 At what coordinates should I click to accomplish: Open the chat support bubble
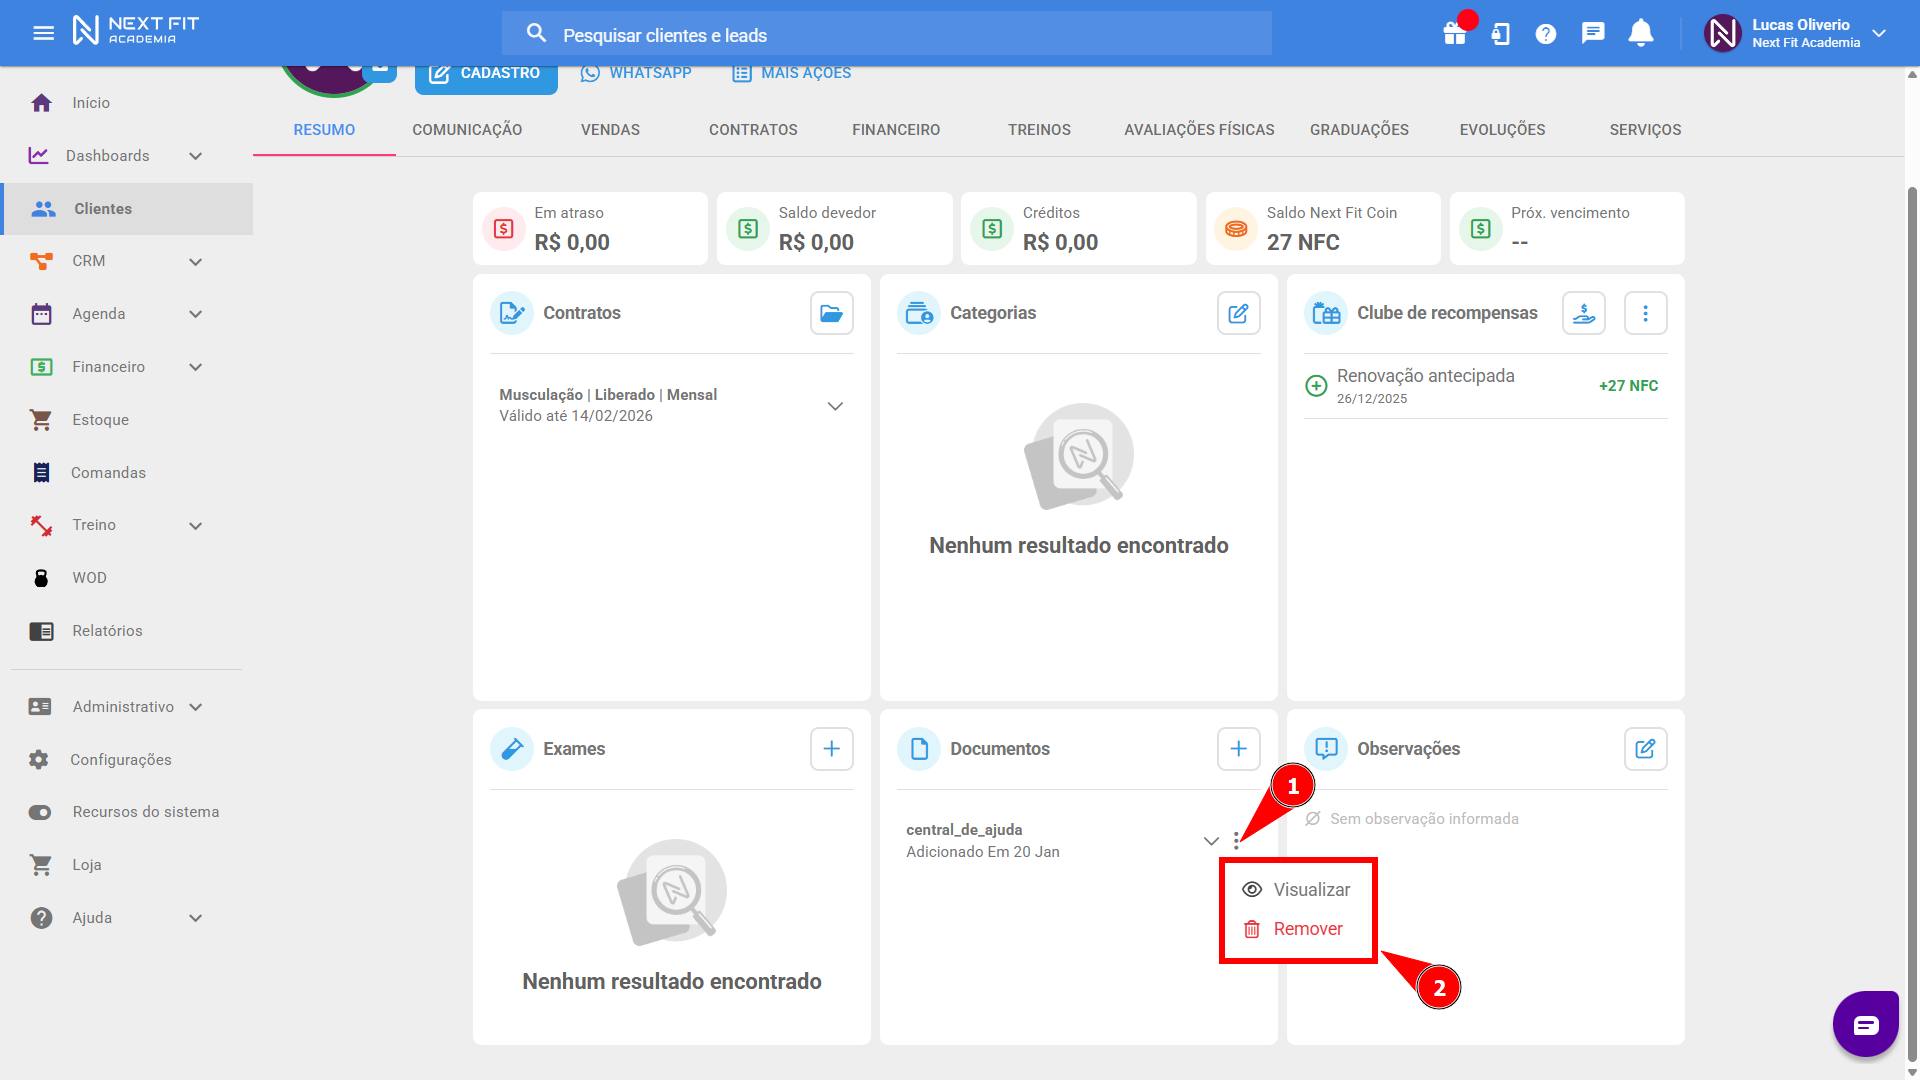[1865, 1024]
